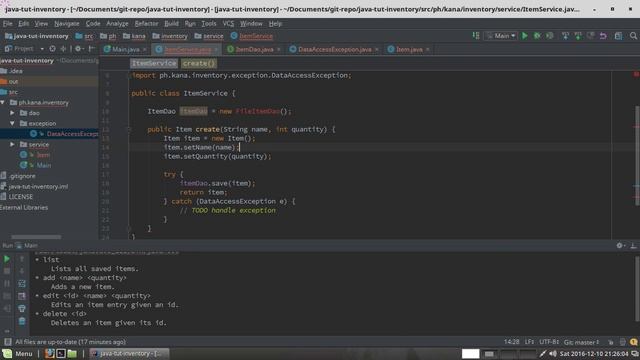640x360 pixels.
Task: Toggle soft-wrap in Run console
Action: [x=22, y=283]
